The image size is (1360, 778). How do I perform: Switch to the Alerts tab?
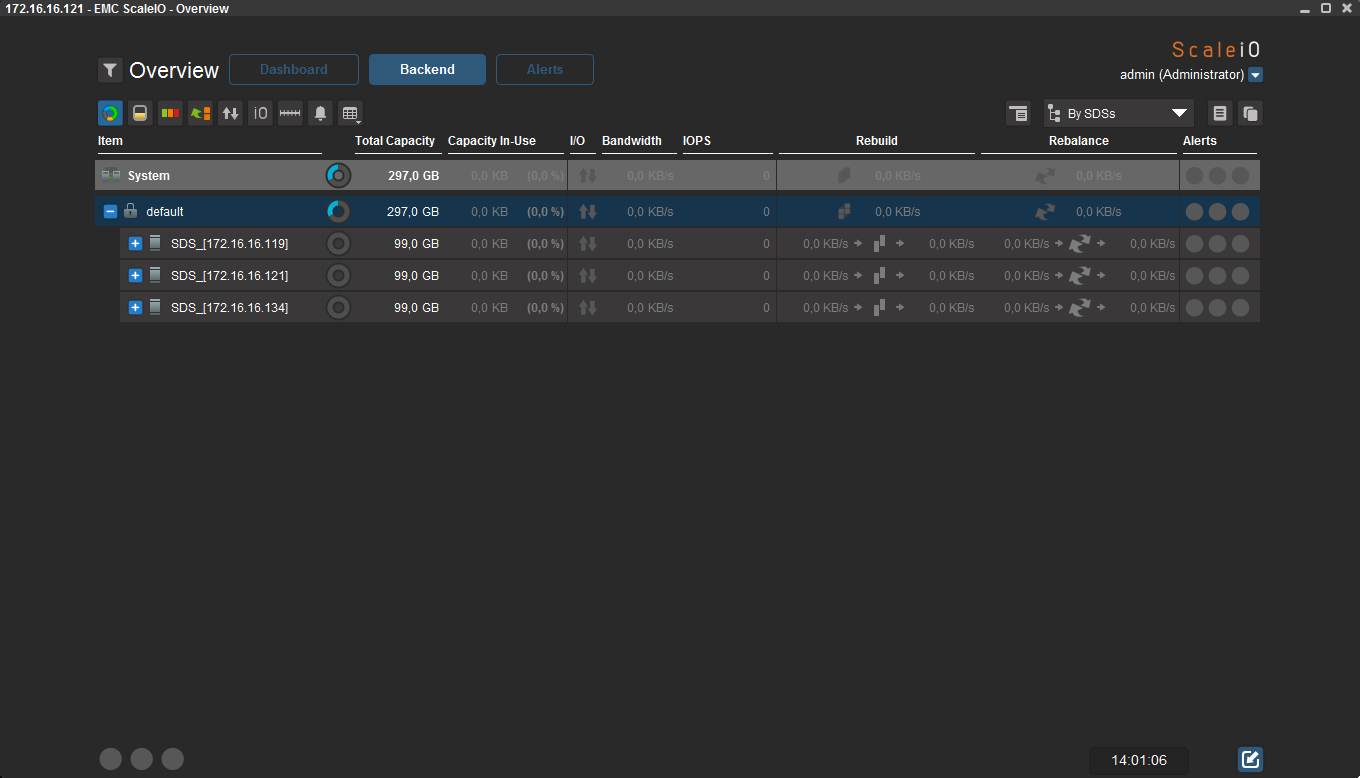tap(545, 70)
